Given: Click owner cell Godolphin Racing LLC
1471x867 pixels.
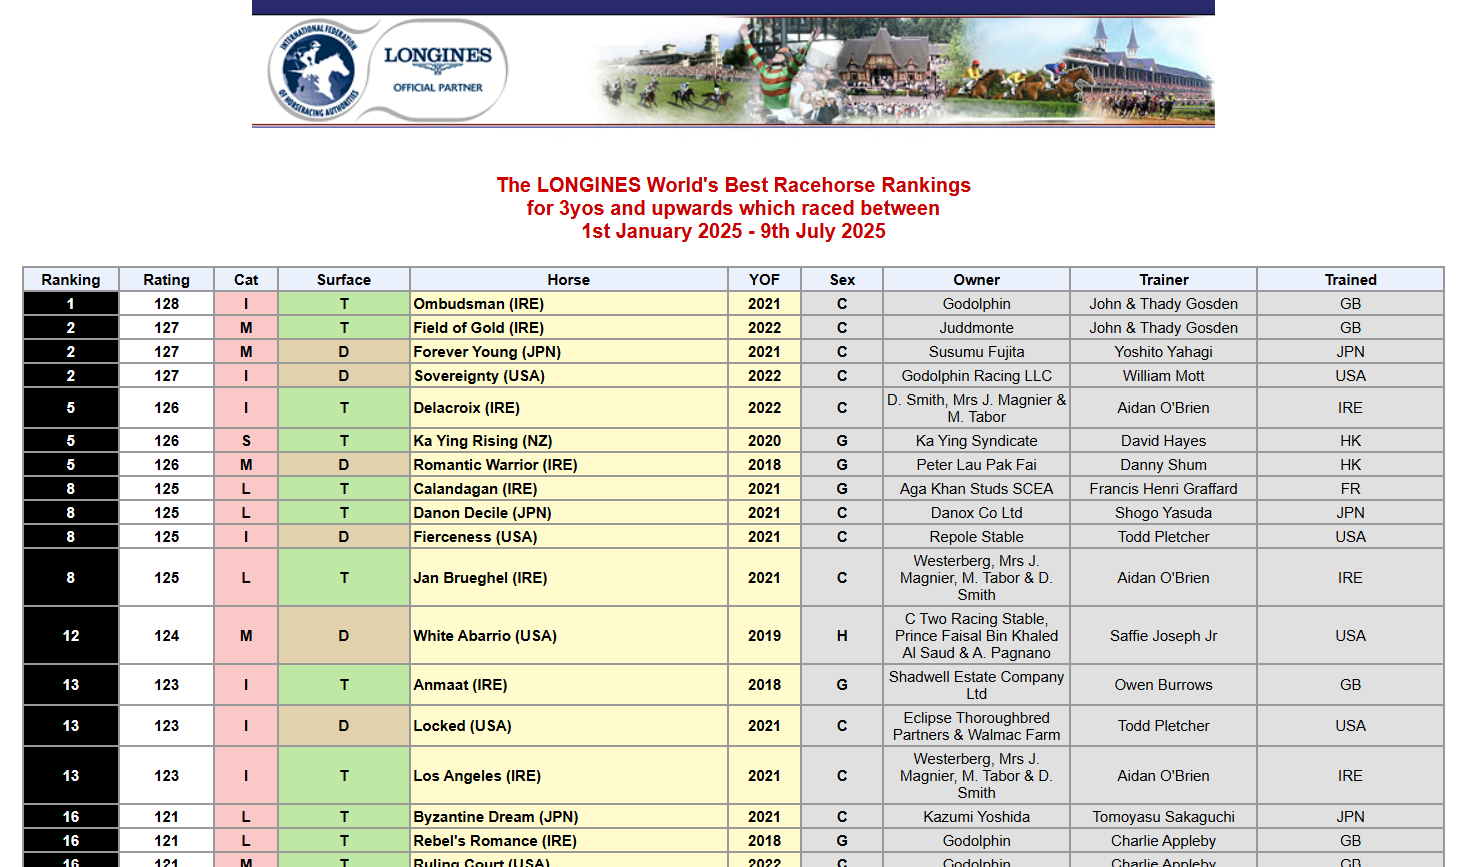Looking at the screenshot, I should [x=977, y=376].
